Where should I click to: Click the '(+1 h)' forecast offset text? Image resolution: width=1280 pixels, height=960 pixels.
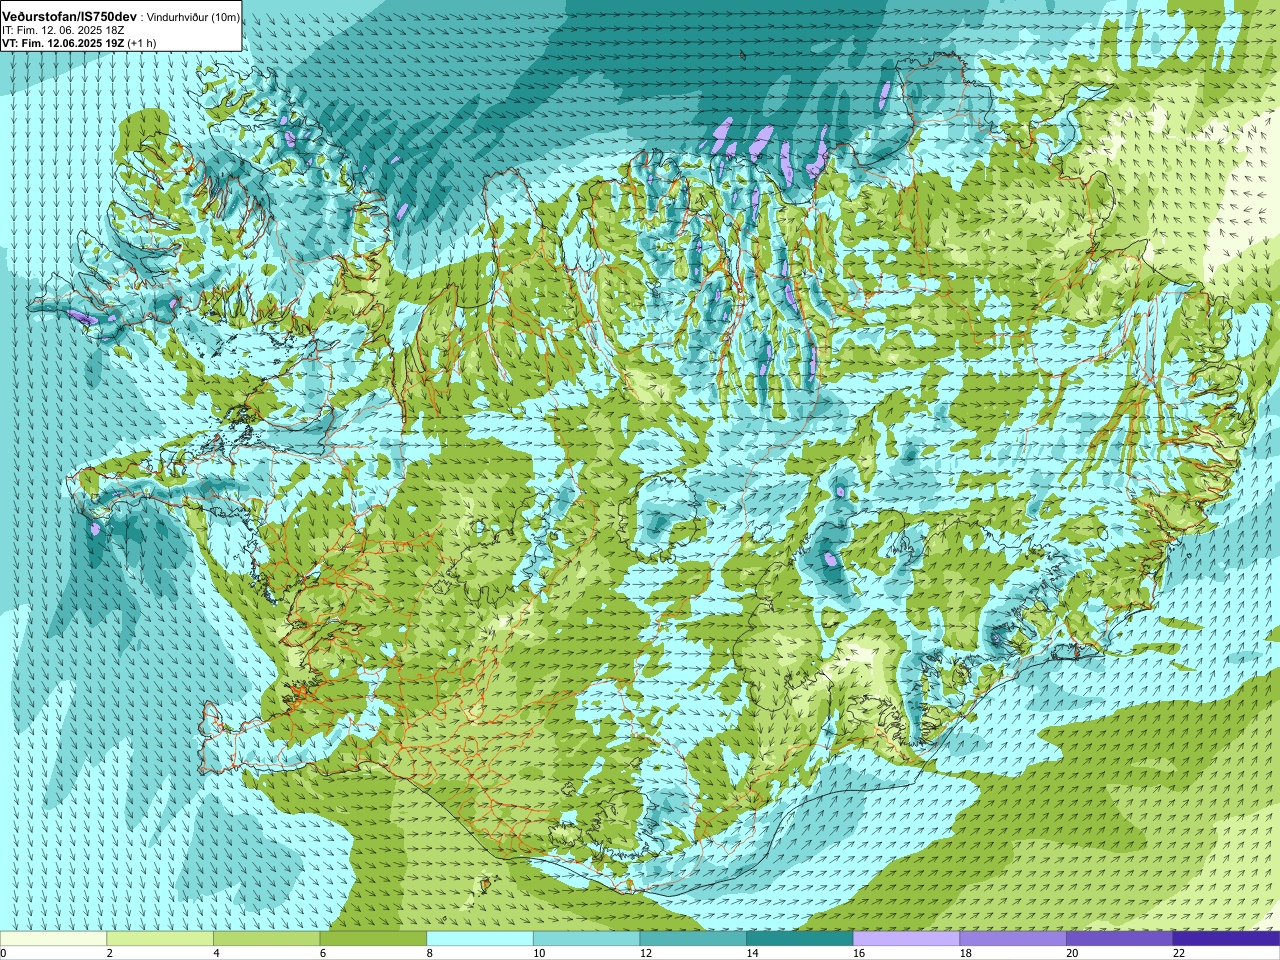click(x=141, y=43)
